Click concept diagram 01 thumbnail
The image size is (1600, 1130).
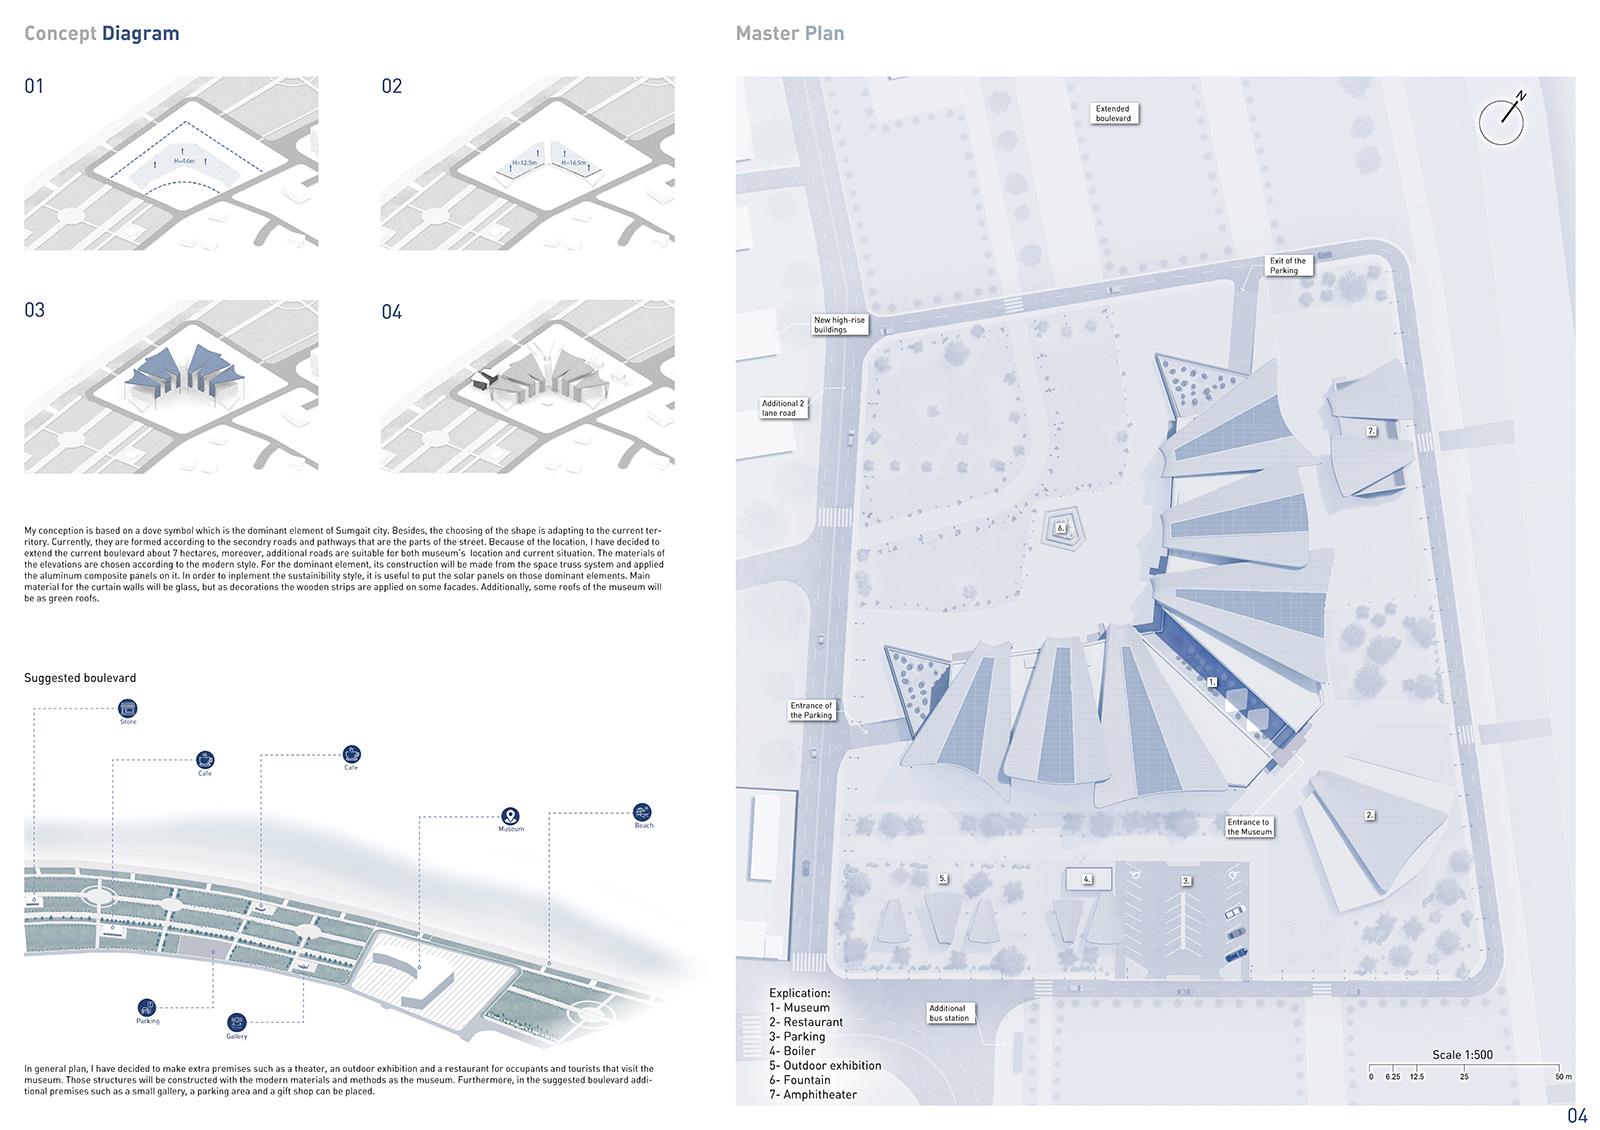[x=171, y=163]
